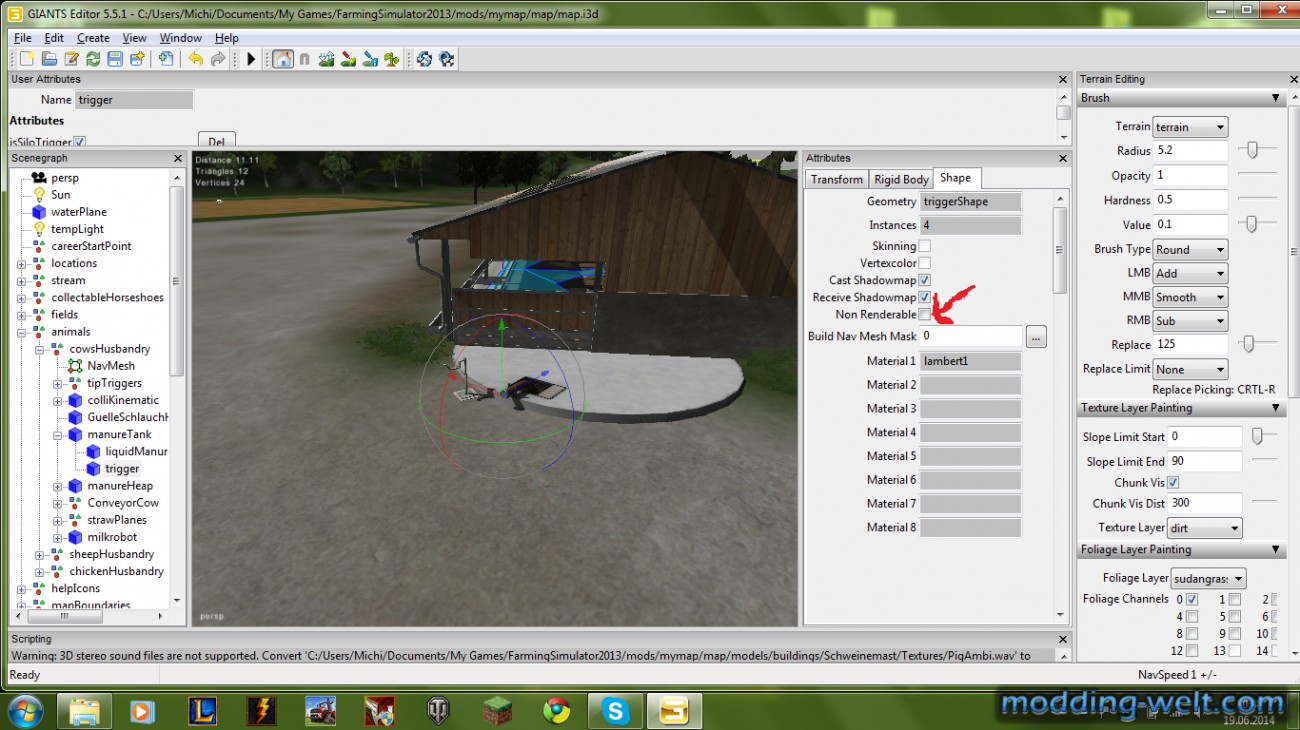Collapse the Texture Layer Painting section header

(x=1179, y=408)
